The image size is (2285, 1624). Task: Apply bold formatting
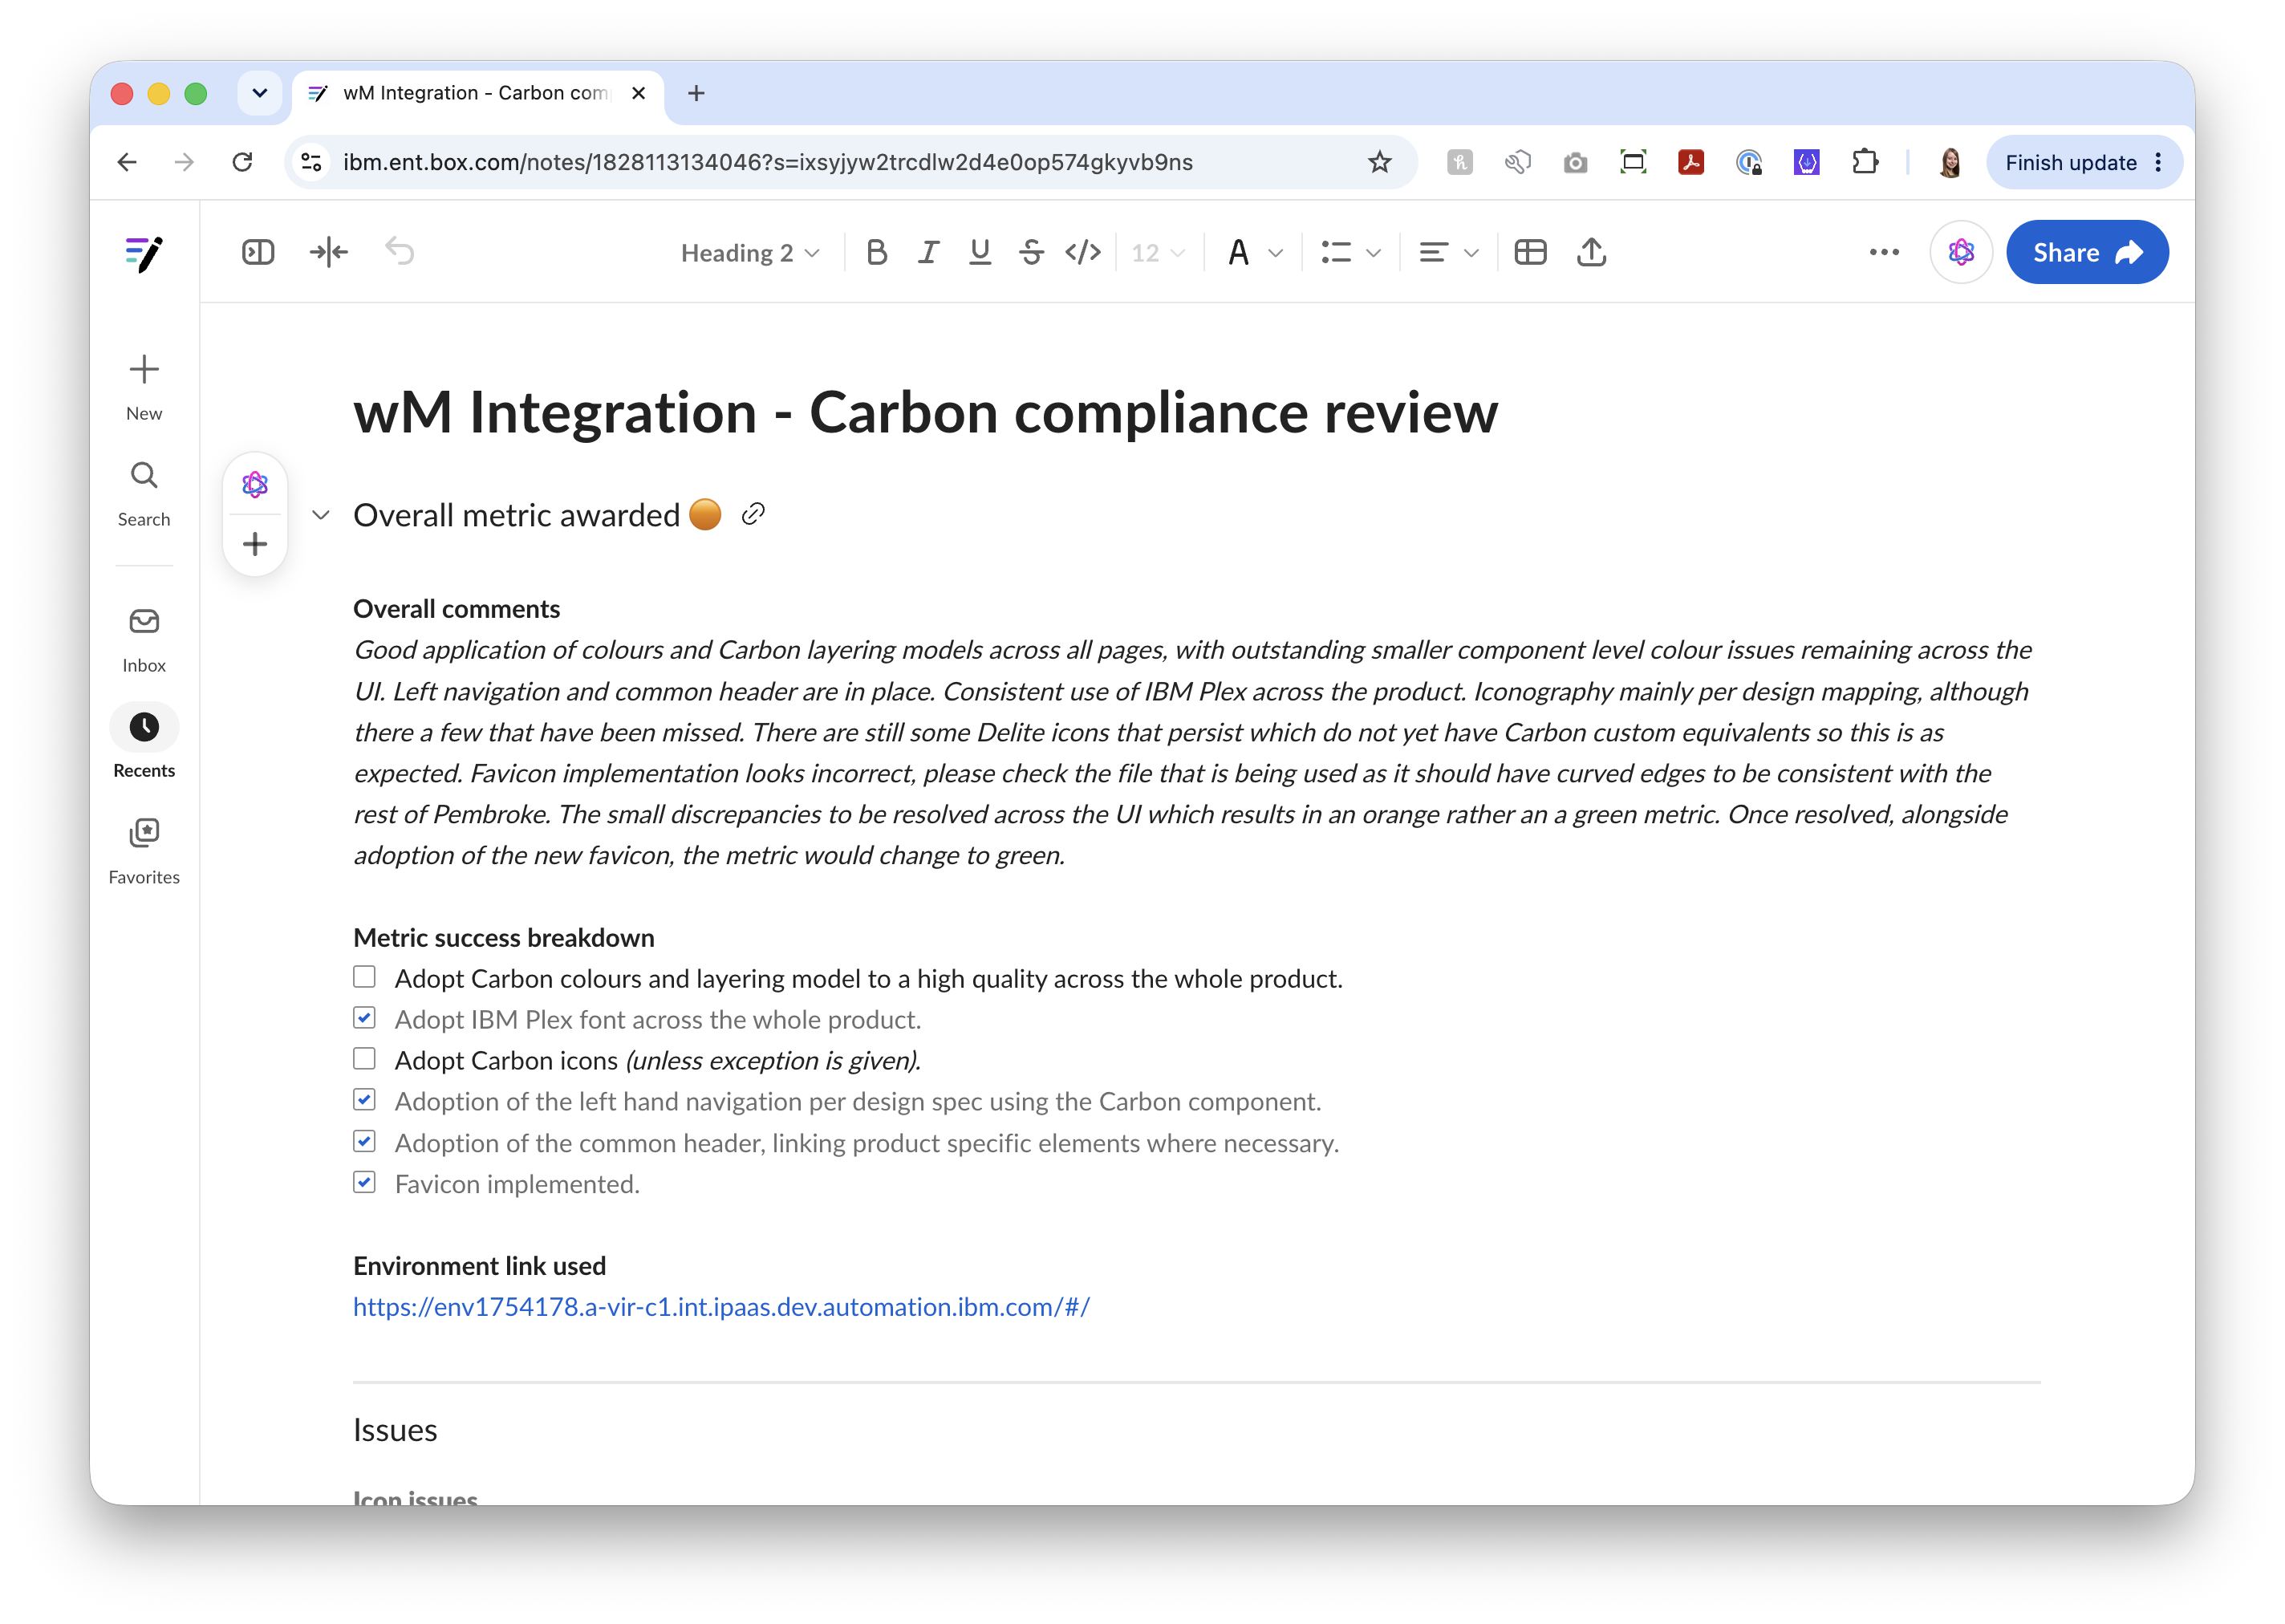pyautogui.click(x=877, y=252)
